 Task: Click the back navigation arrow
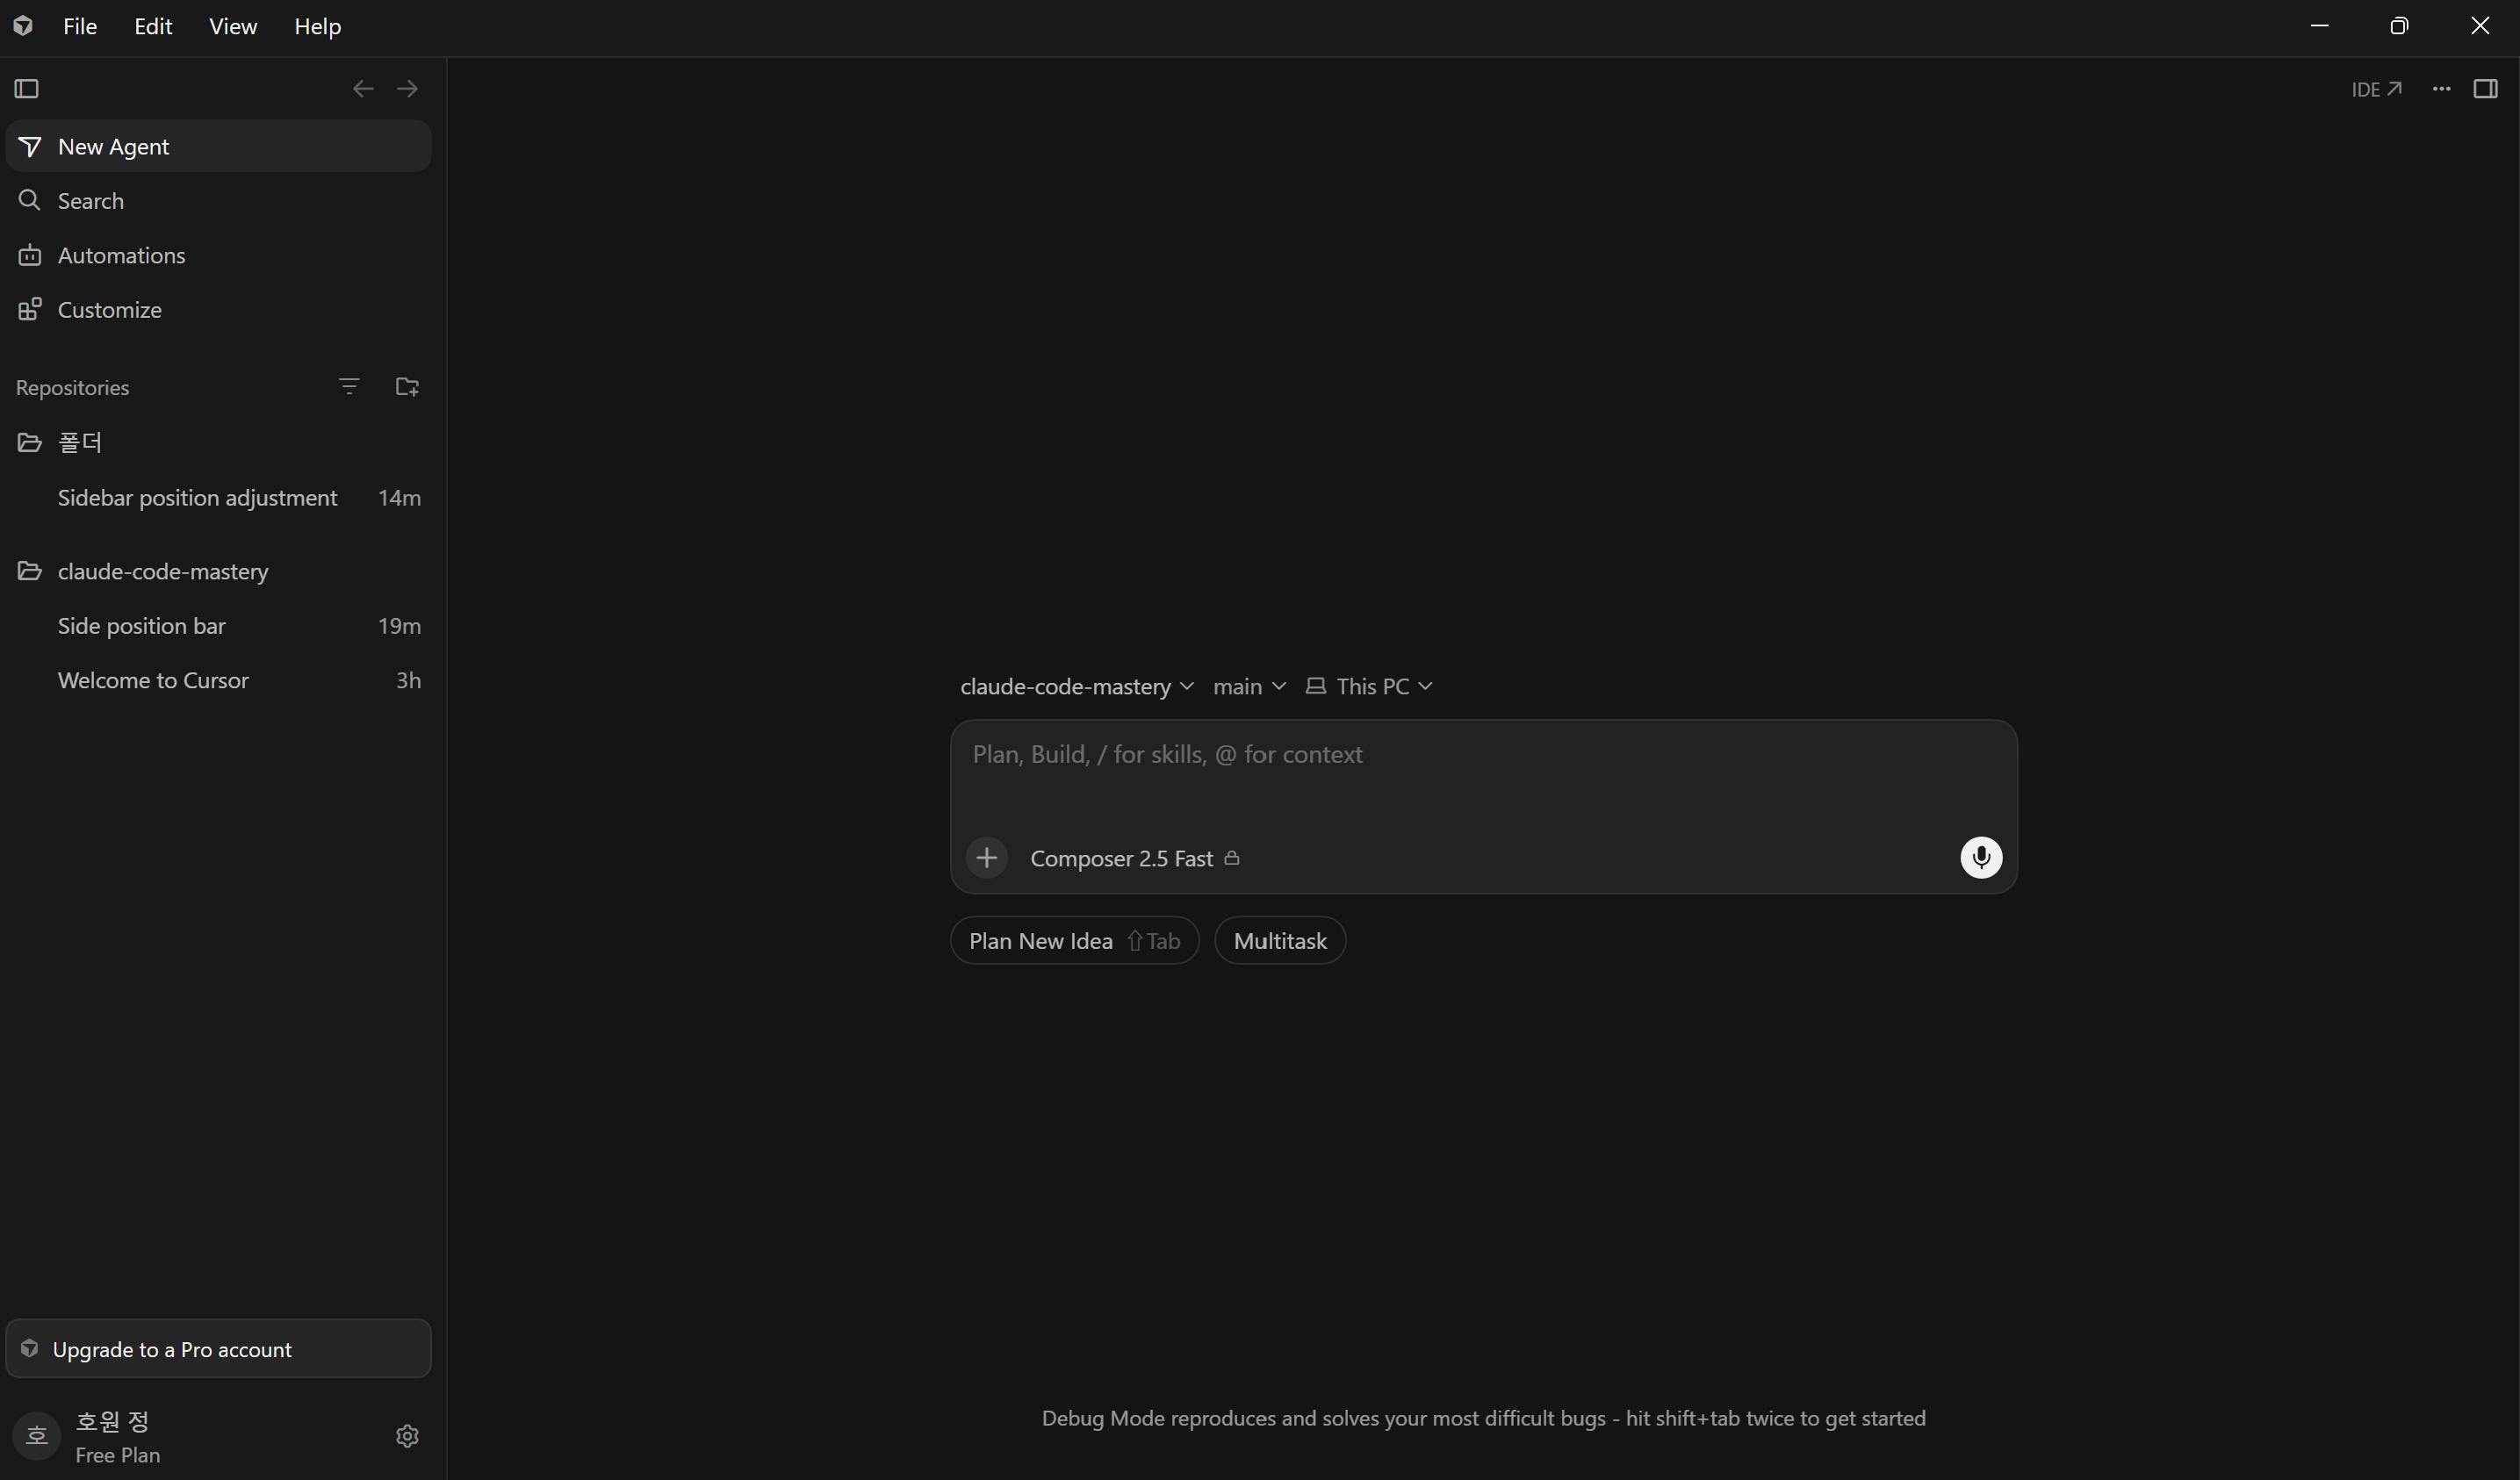(363, 89)
